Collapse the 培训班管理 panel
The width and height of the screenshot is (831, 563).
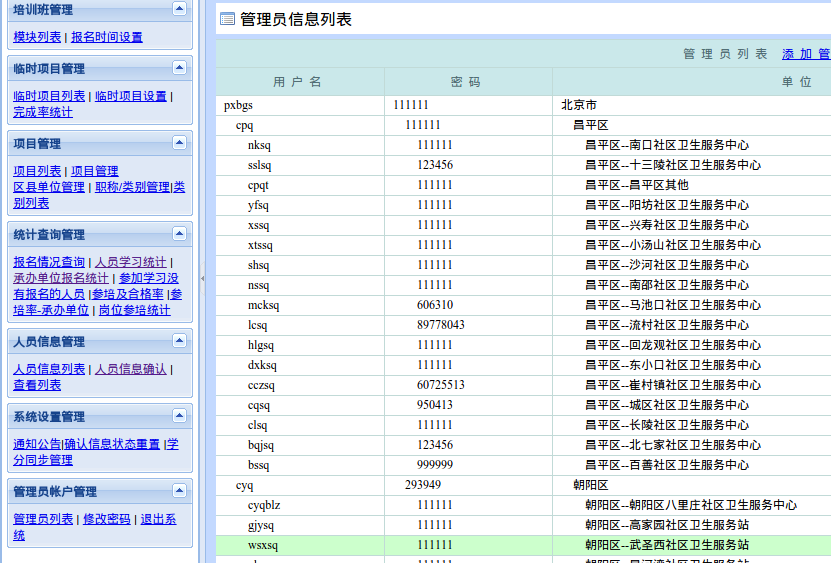[x=179, y=8]
